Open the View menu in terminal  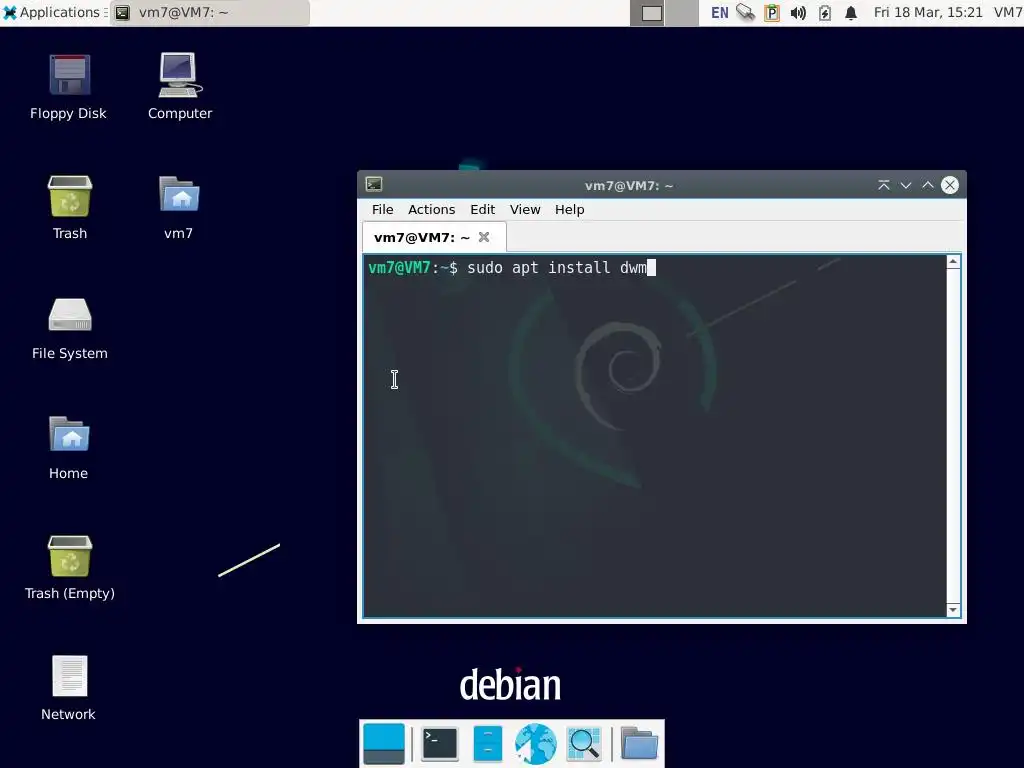coord(525,210)
